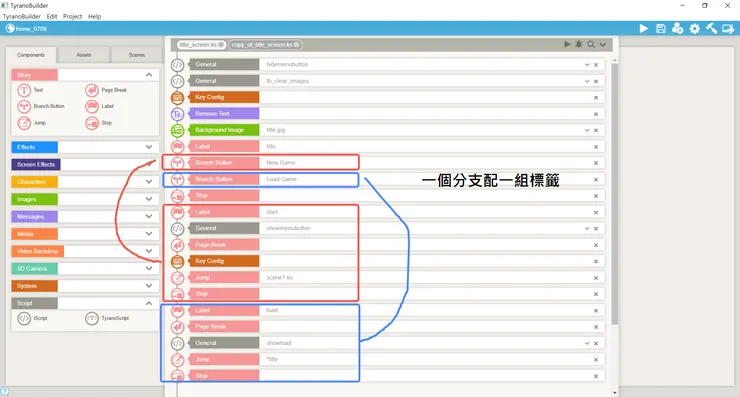Delete the Label start row
This screenshot has height=397, width=740.
coord(596,212)
